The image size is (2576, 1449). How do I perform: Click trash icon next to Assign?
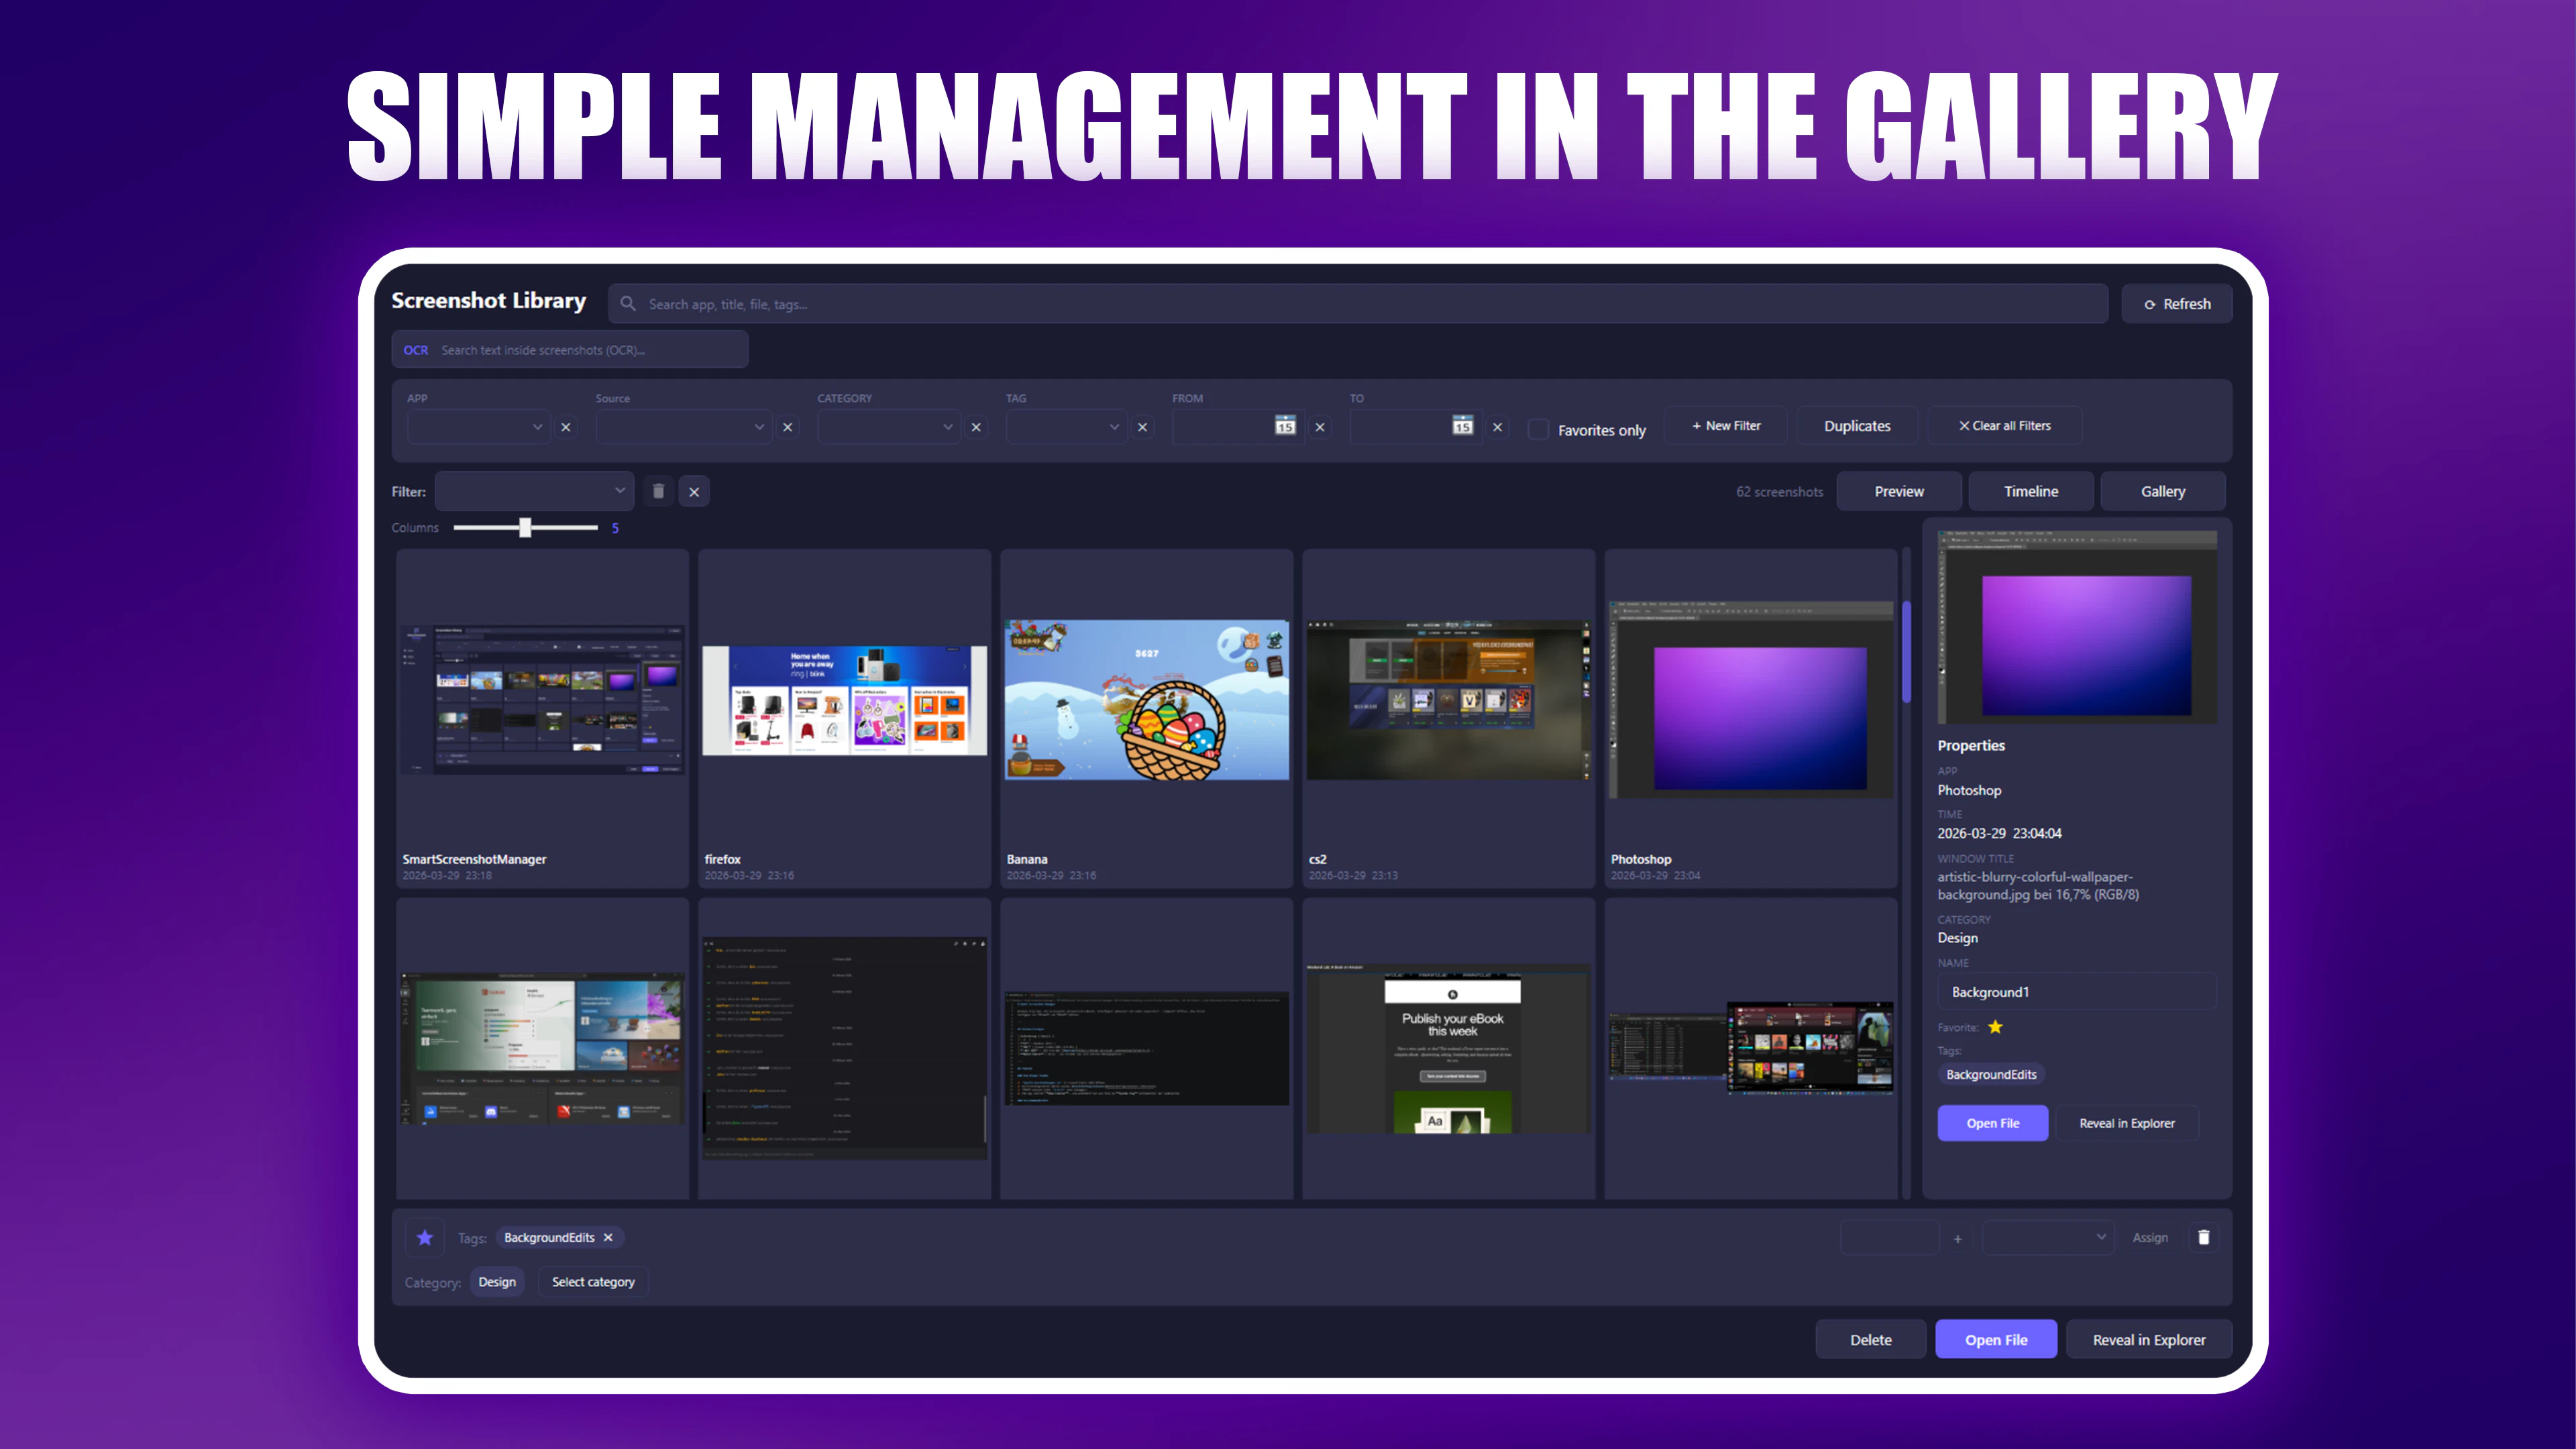pos(2204,1237)
